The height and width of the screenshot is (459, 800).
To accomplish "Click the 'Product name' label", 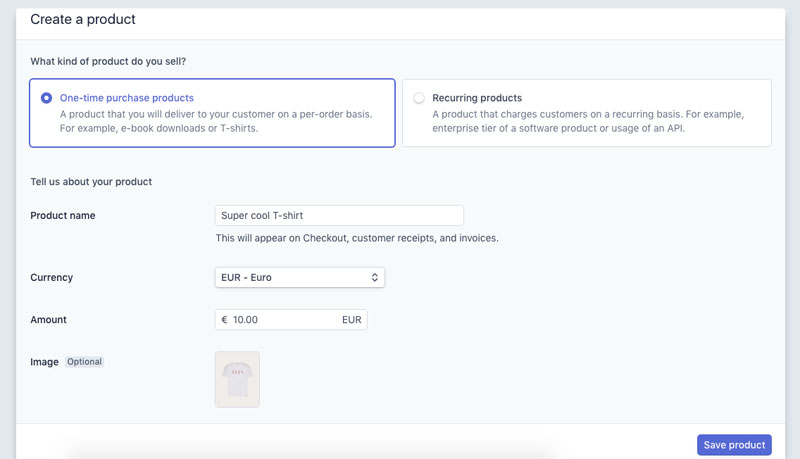I will point(63,216).
